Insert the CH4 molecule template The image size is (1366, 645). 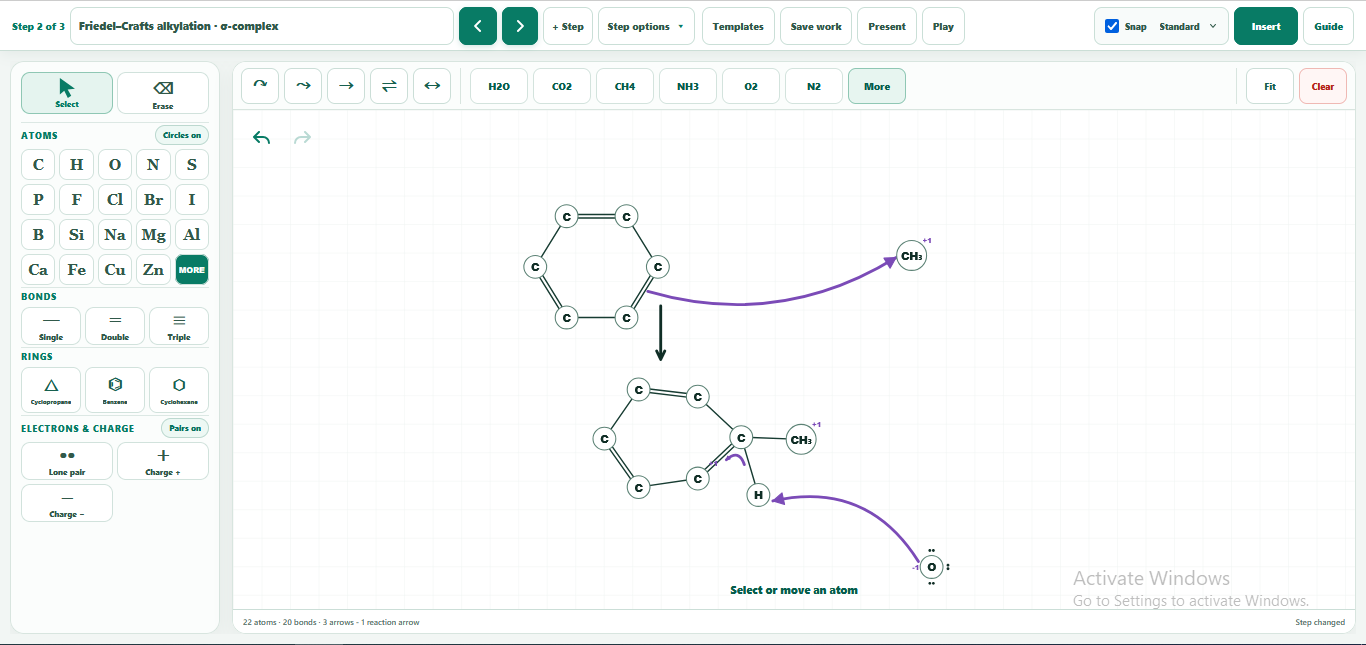625,86
